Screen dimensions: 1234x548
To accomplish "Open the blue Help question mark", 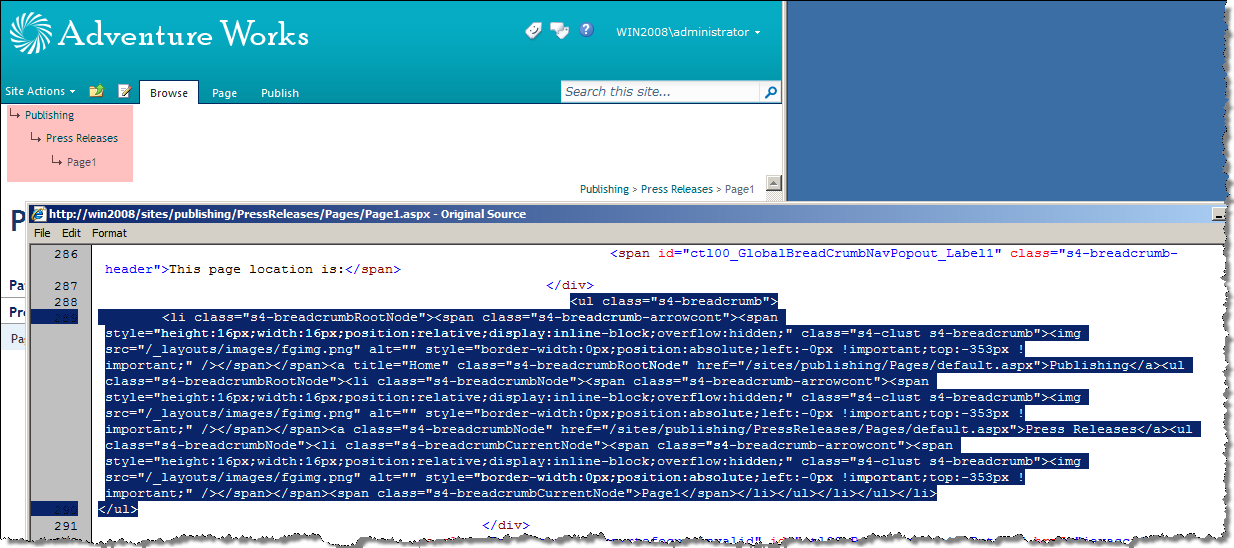I will [x=586, y=30].
